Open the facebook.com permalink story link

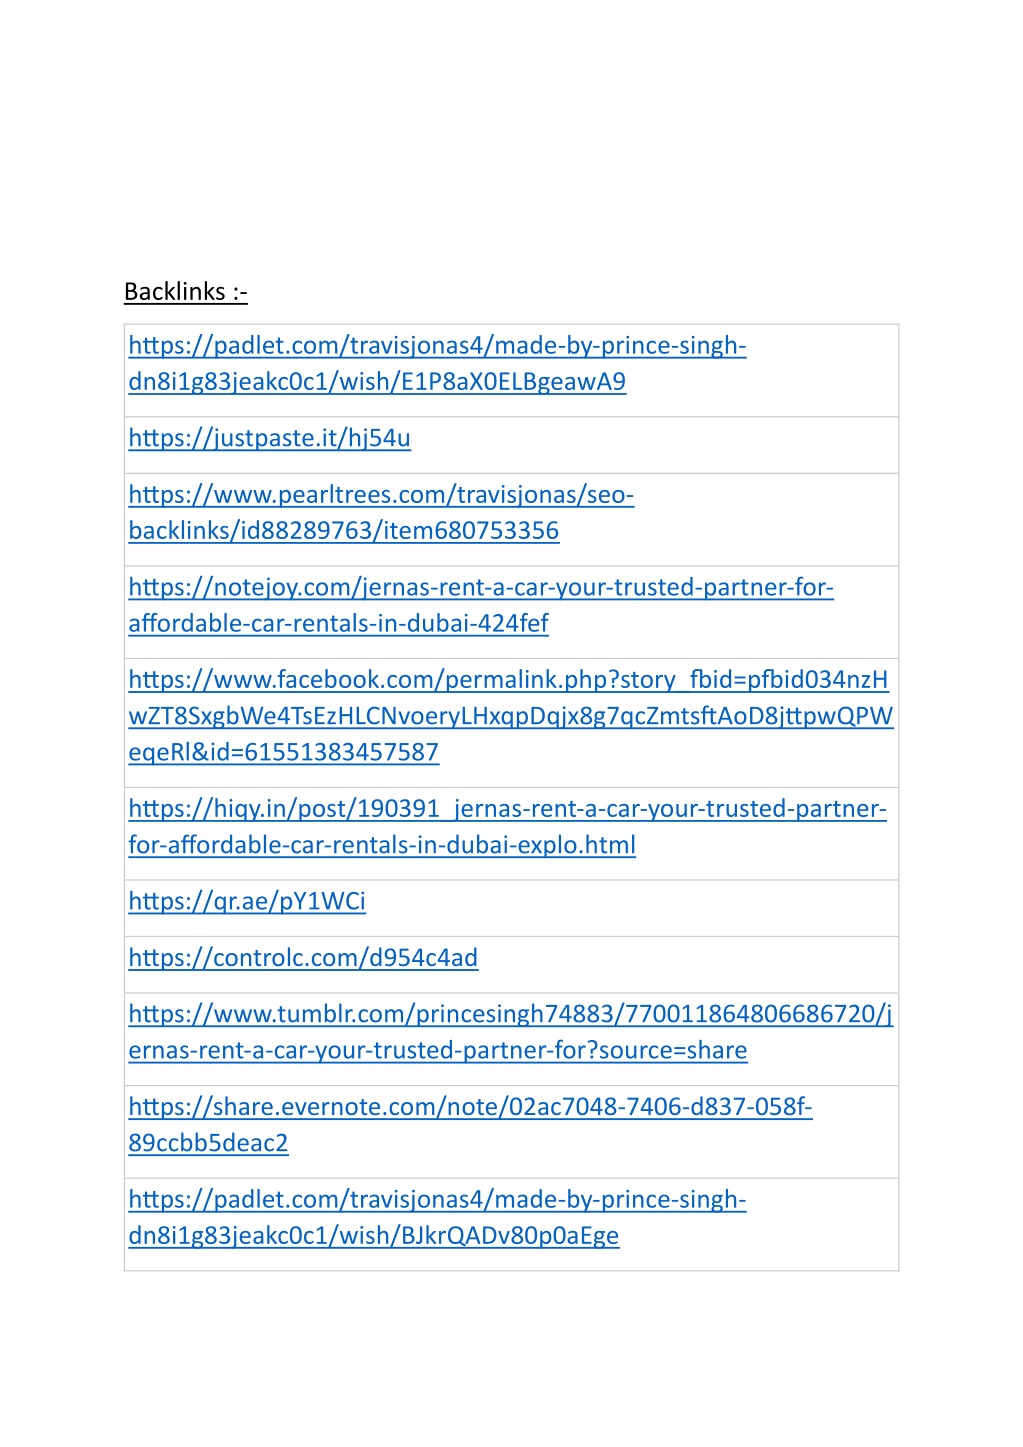click(510, 716)
